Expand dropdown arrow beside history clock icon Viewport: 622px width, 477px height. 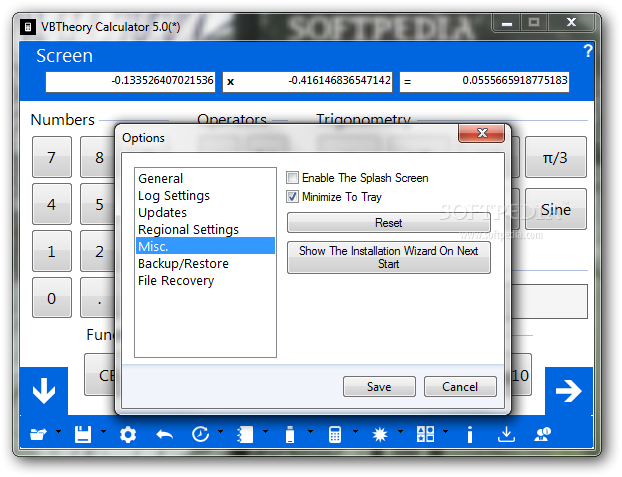pos(221,431)
